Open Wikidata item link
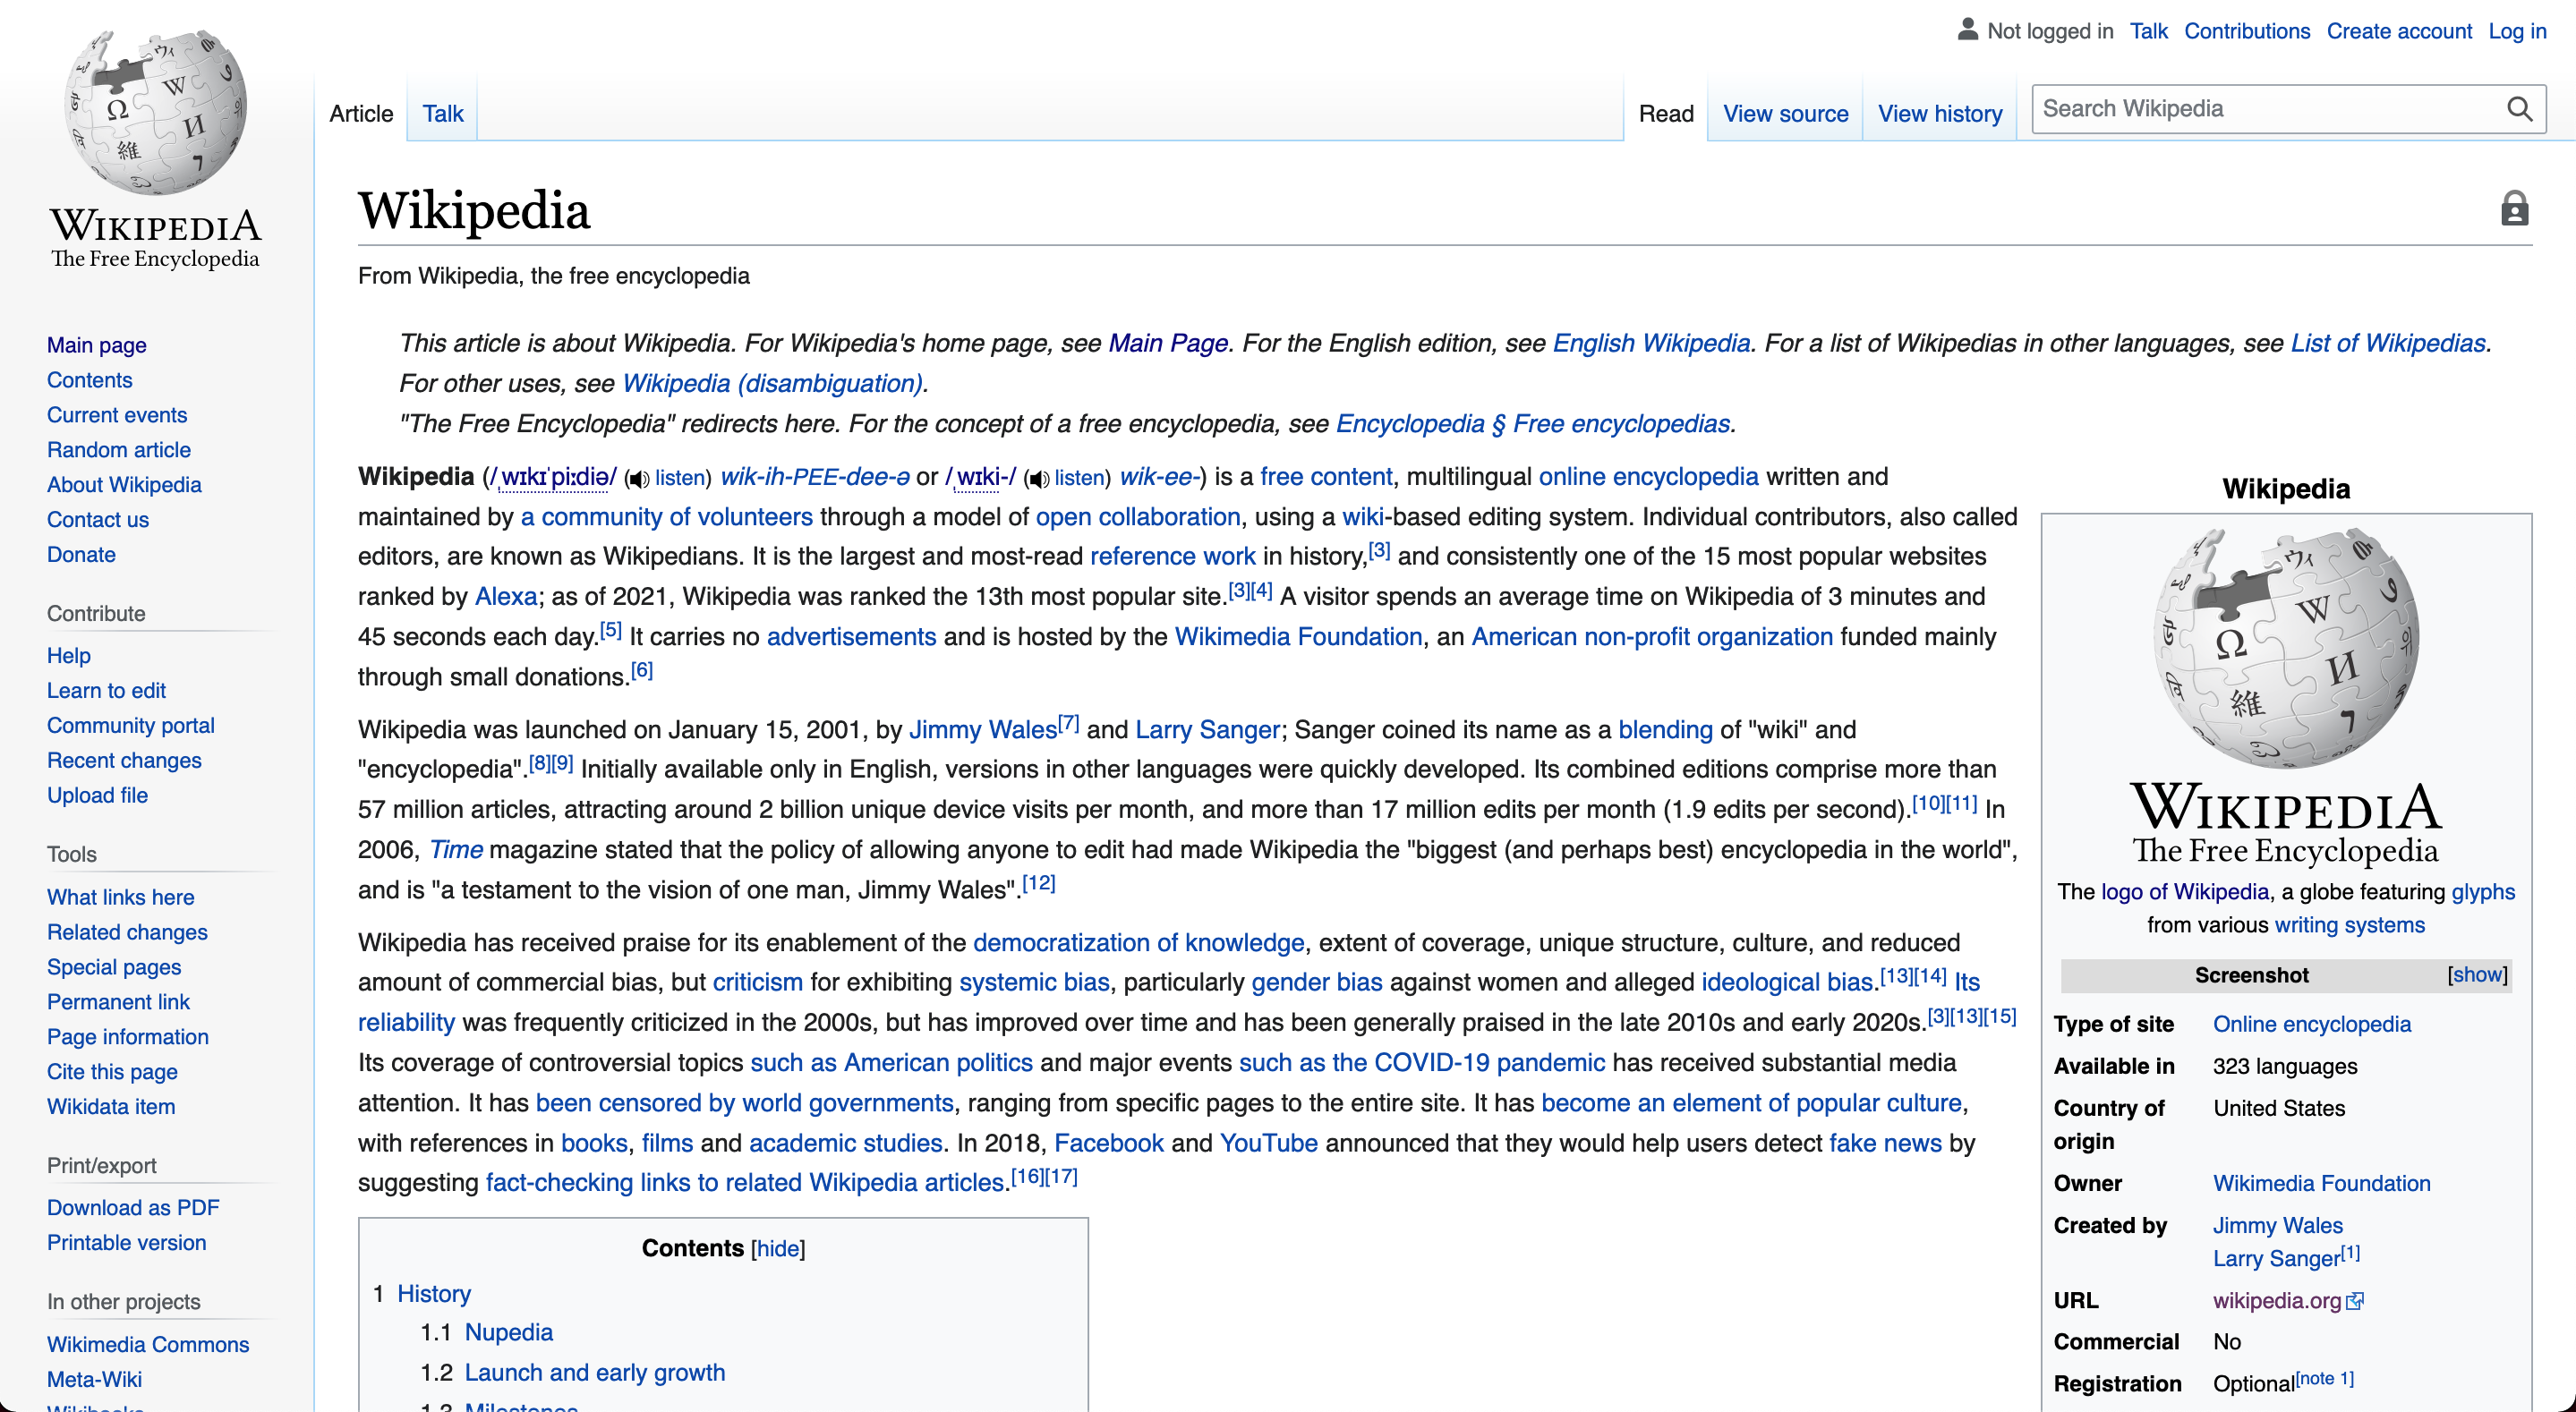This screenshot has height=1412, width=2576. [111, 1107]
